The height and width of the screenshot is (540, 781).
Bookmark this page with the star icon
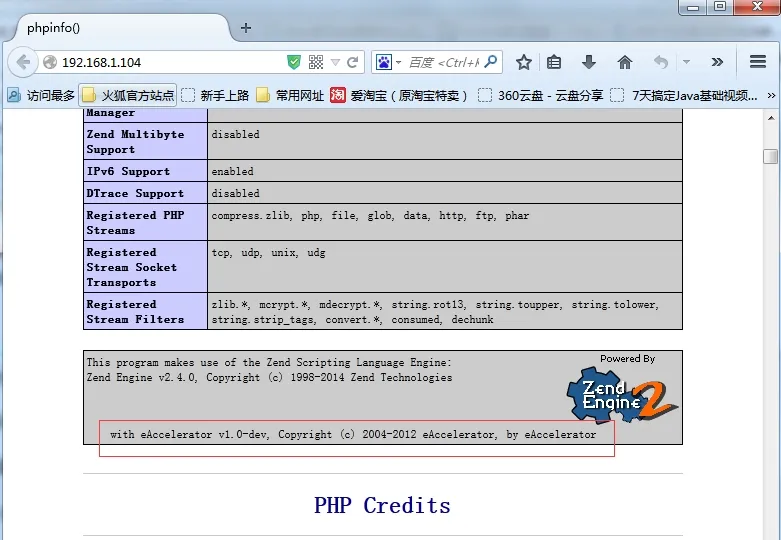tap(523, 62)
